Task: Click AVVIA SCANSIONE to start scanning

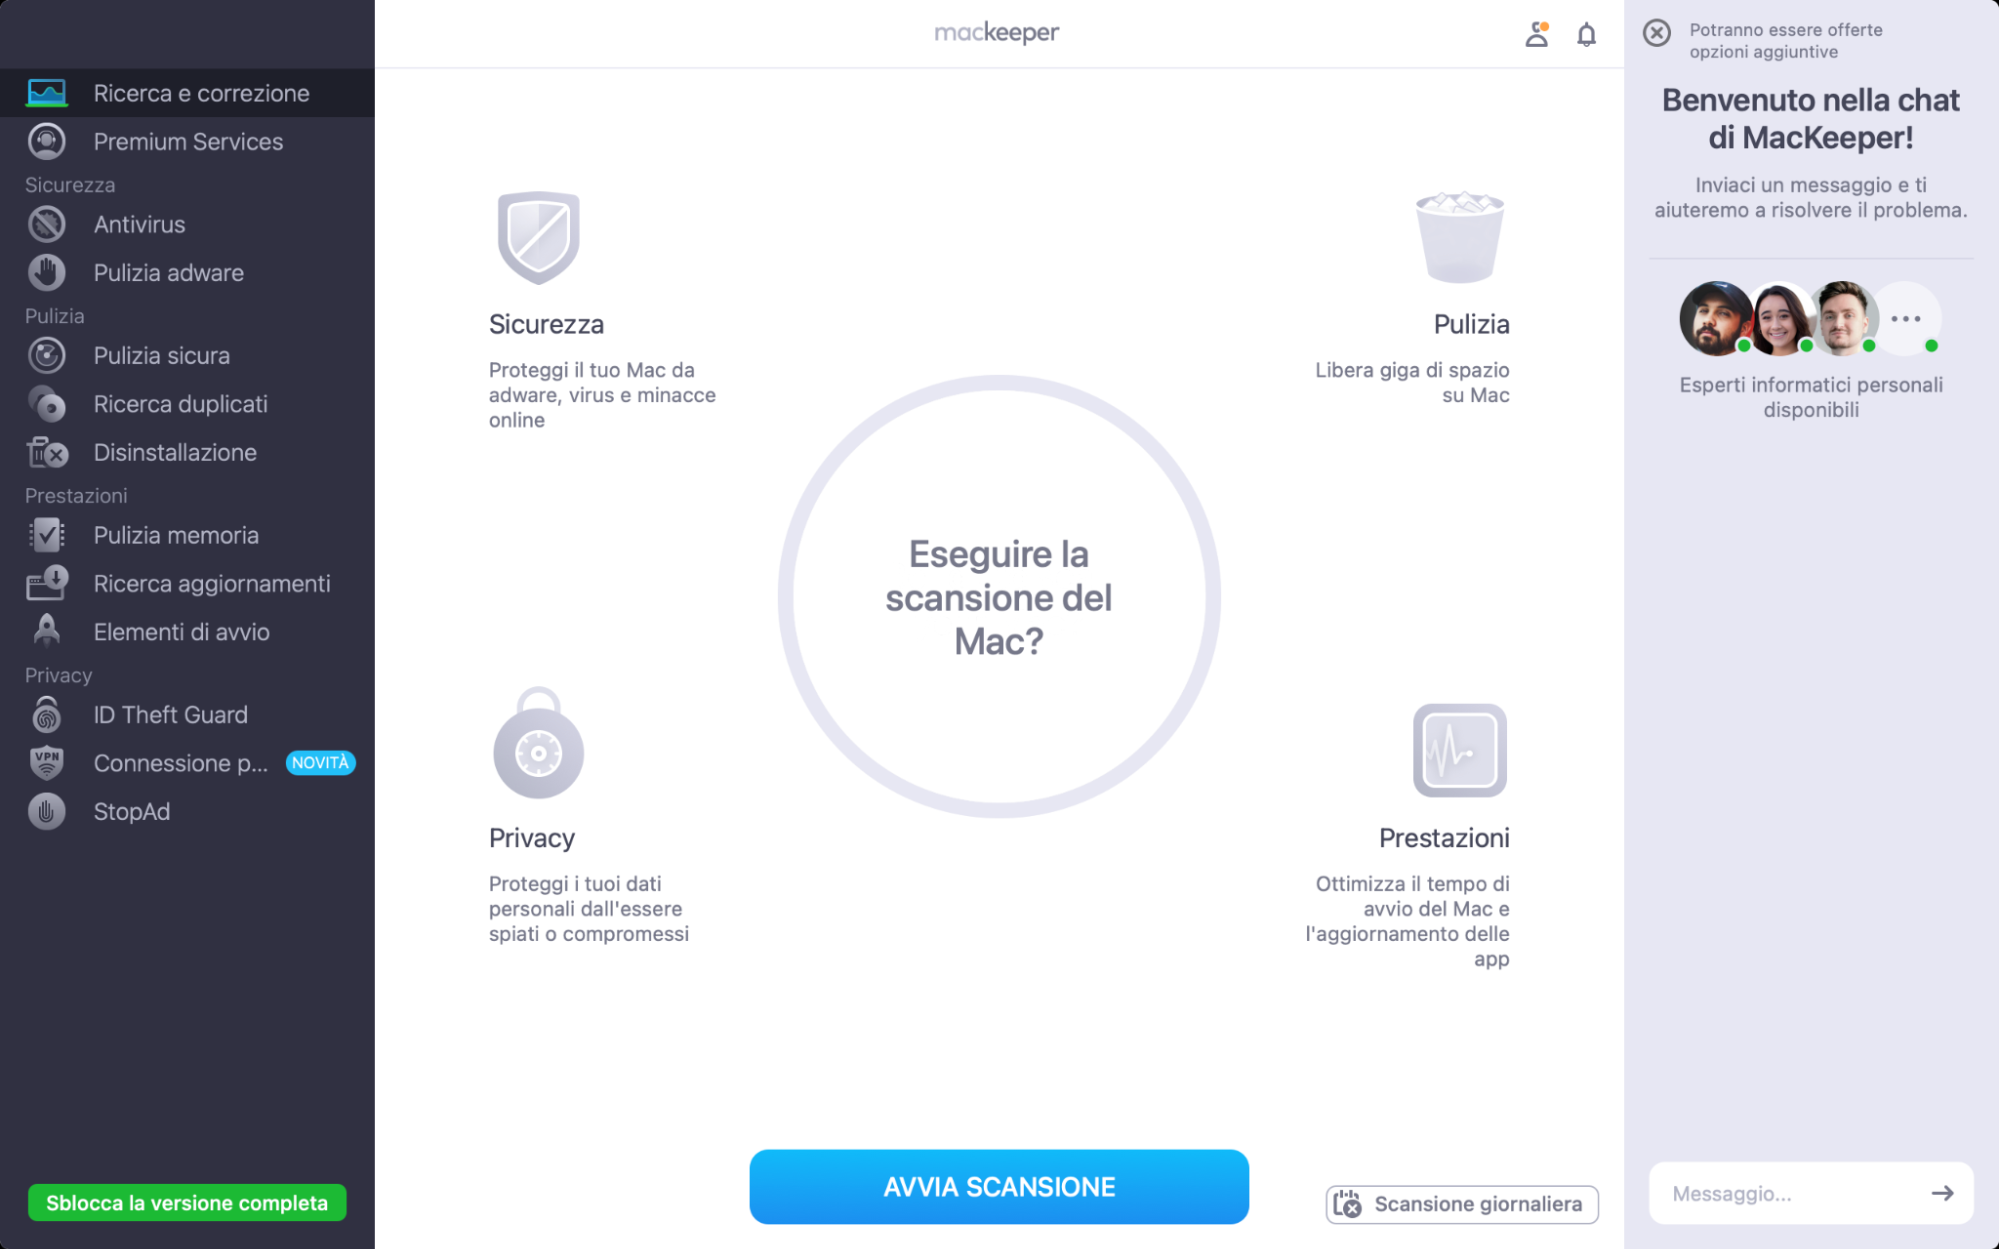Action: coord(998,1186)
